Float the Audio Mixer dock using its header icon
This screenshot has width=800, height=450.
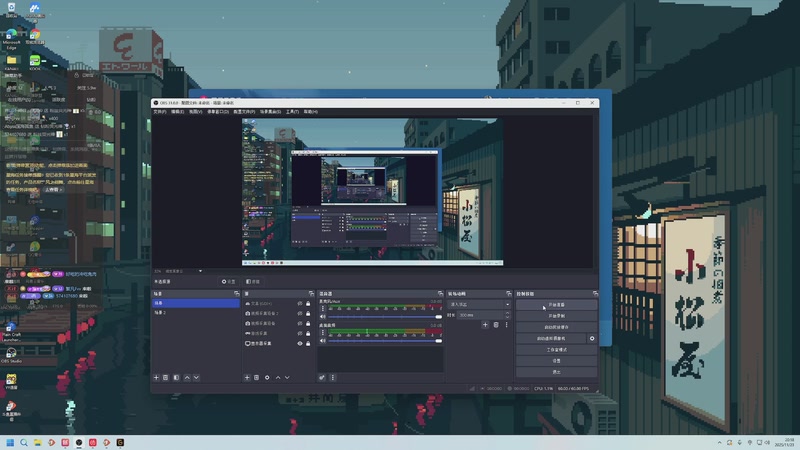pos(440,294)
